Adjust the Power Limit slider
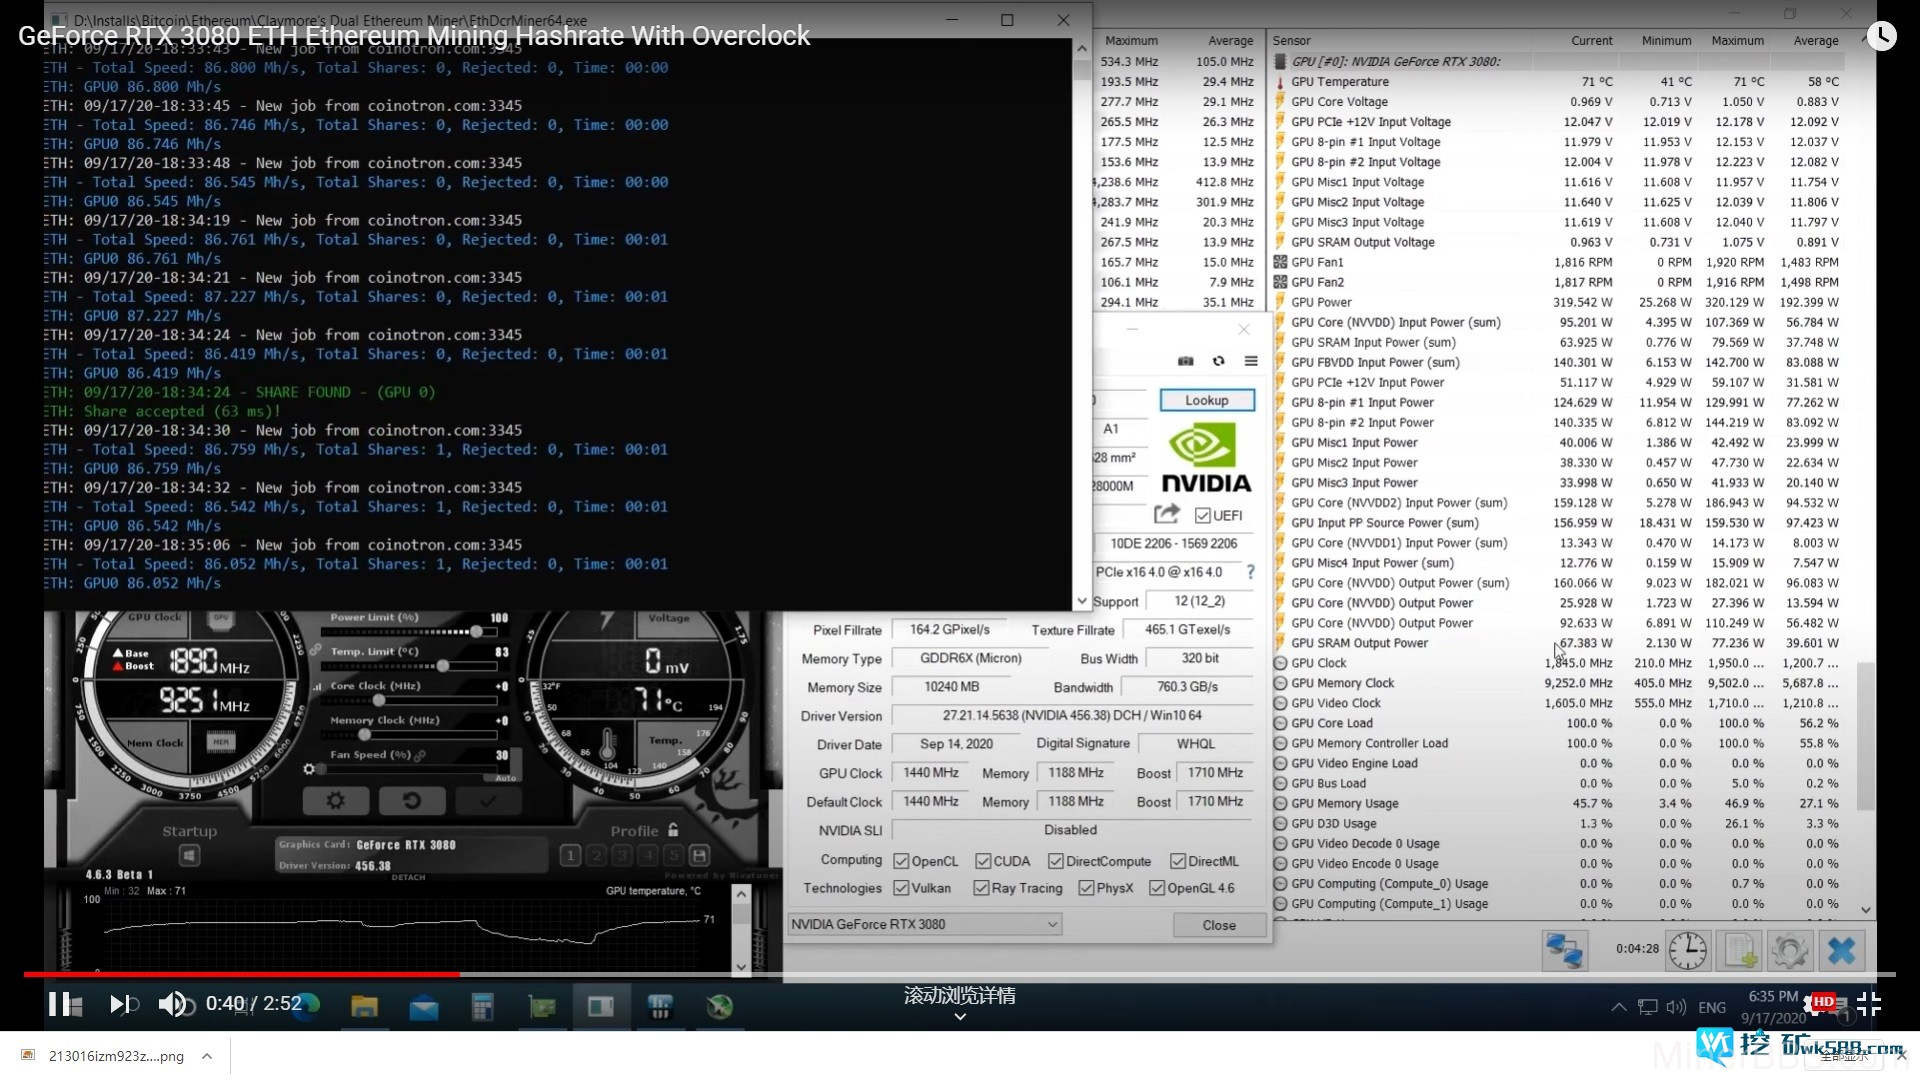 477,632
